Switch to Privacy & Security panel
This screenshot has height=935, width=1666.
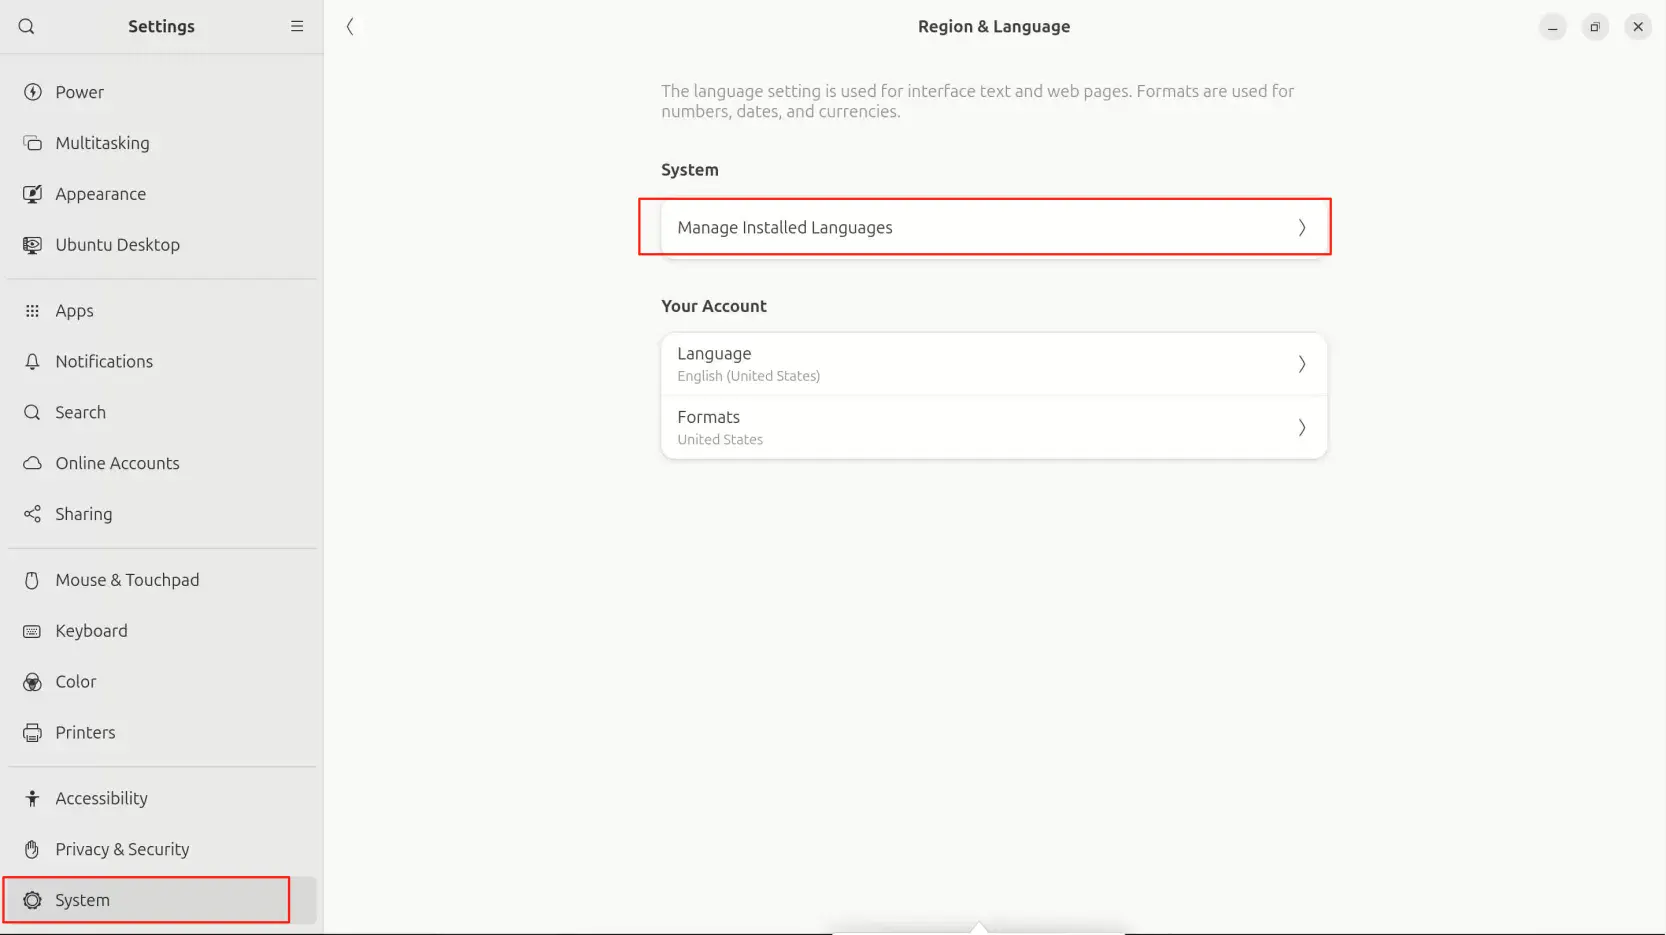point(122,849)
